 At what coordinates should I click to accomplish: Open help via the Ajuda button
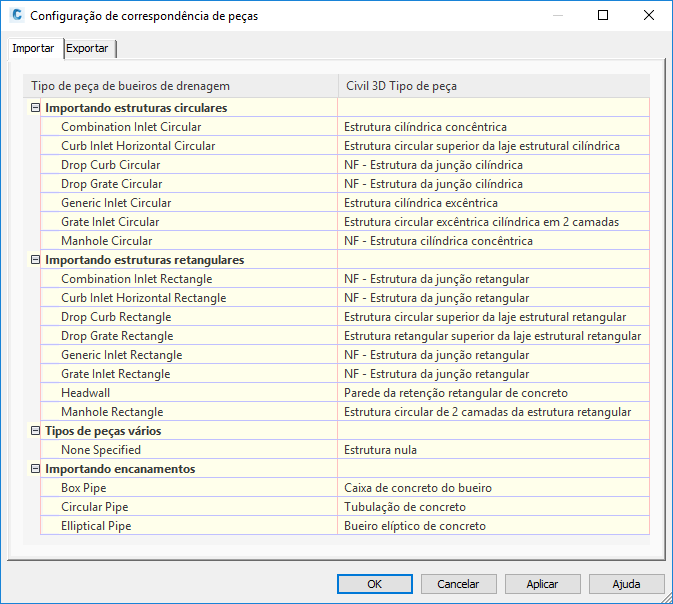click(627, 584)
